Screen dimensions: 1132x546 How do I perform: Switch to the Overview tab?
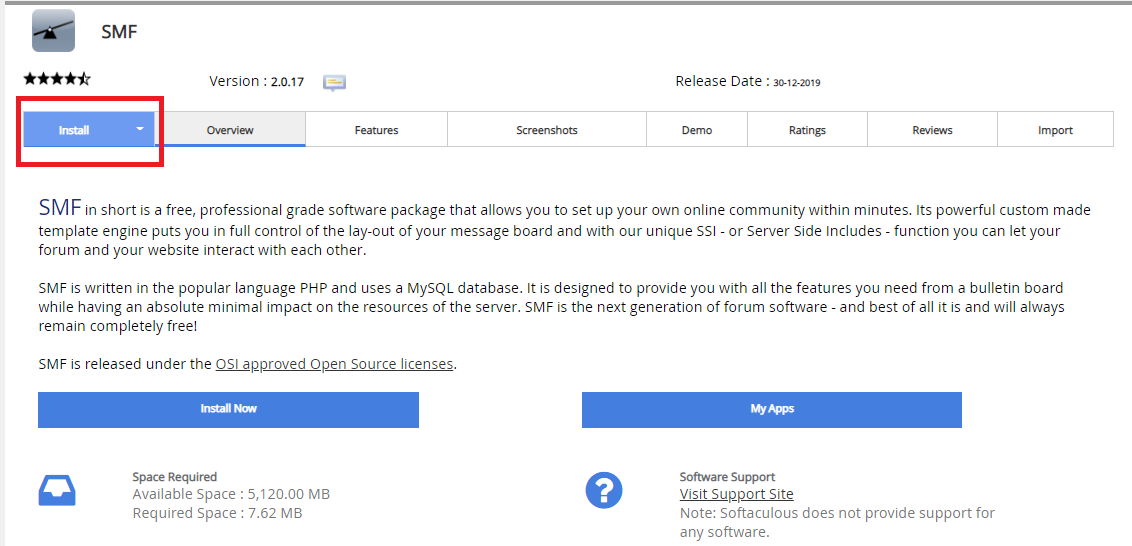[230, 130]
